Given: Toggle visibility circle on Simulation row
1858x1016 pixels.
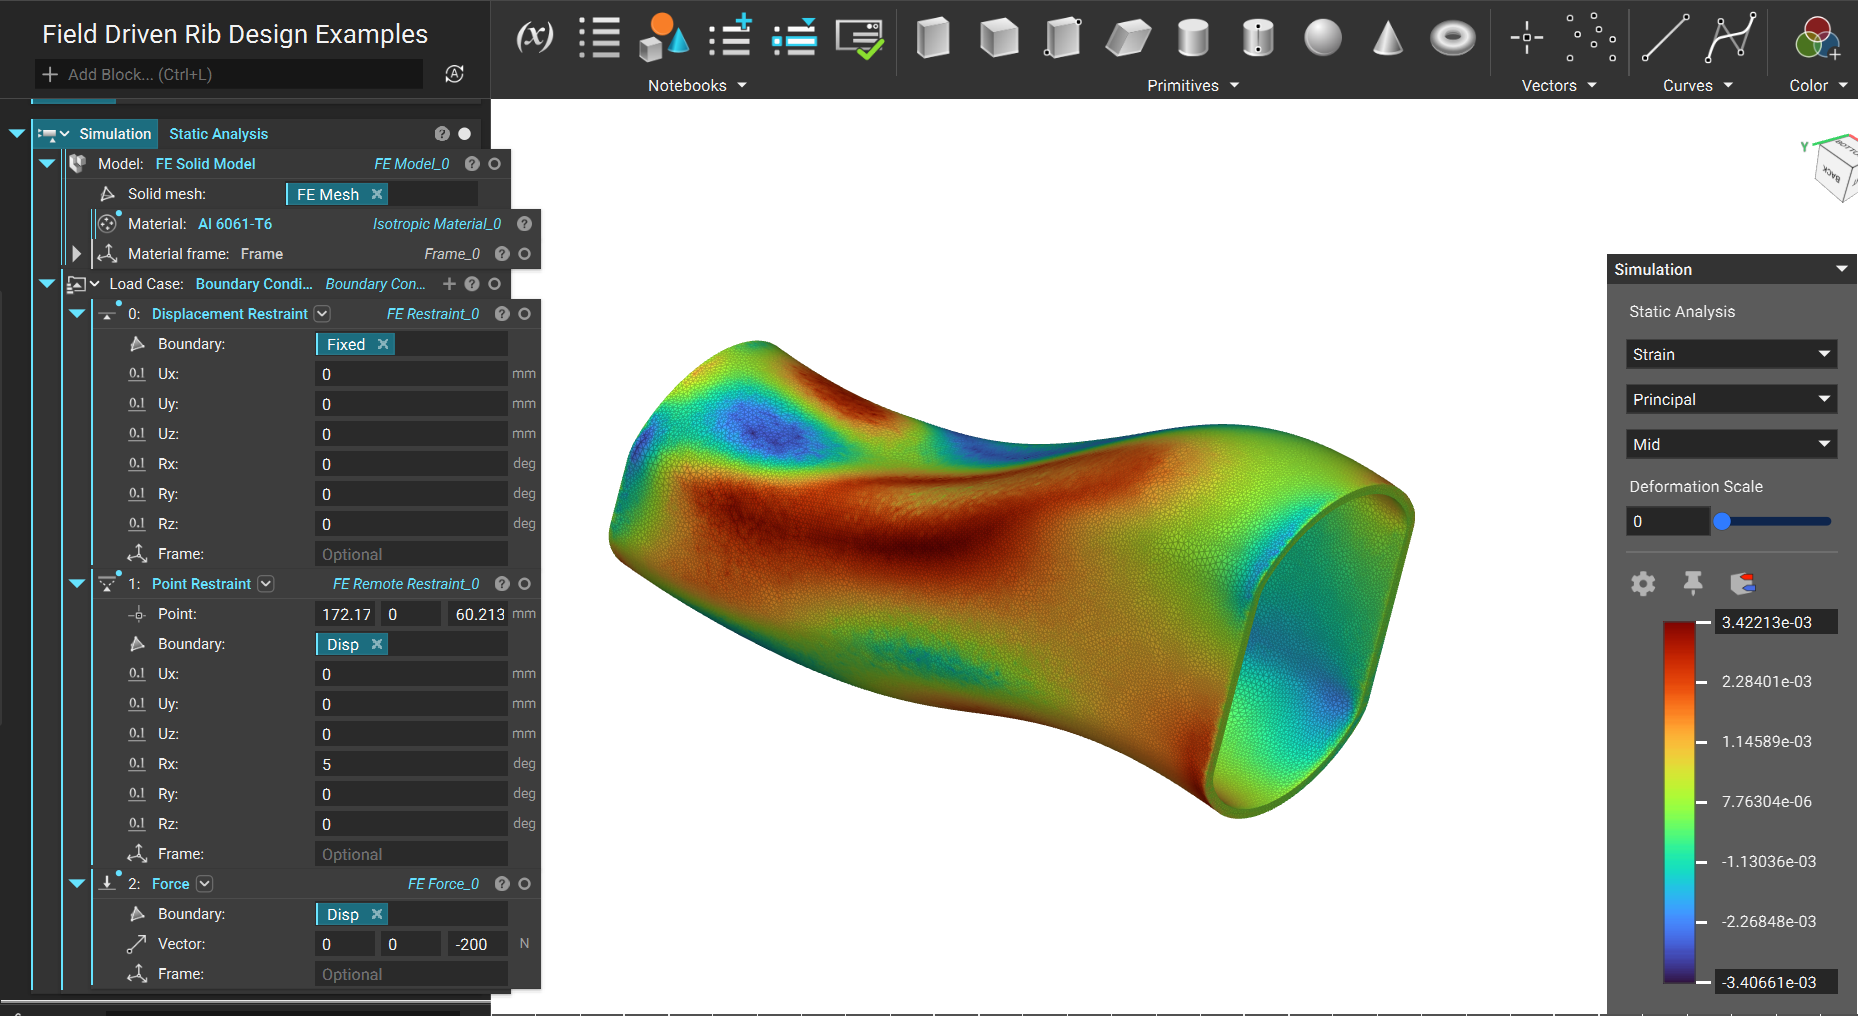Looking at the screenshot, I should pyautogui.click(x=464, y=134).
